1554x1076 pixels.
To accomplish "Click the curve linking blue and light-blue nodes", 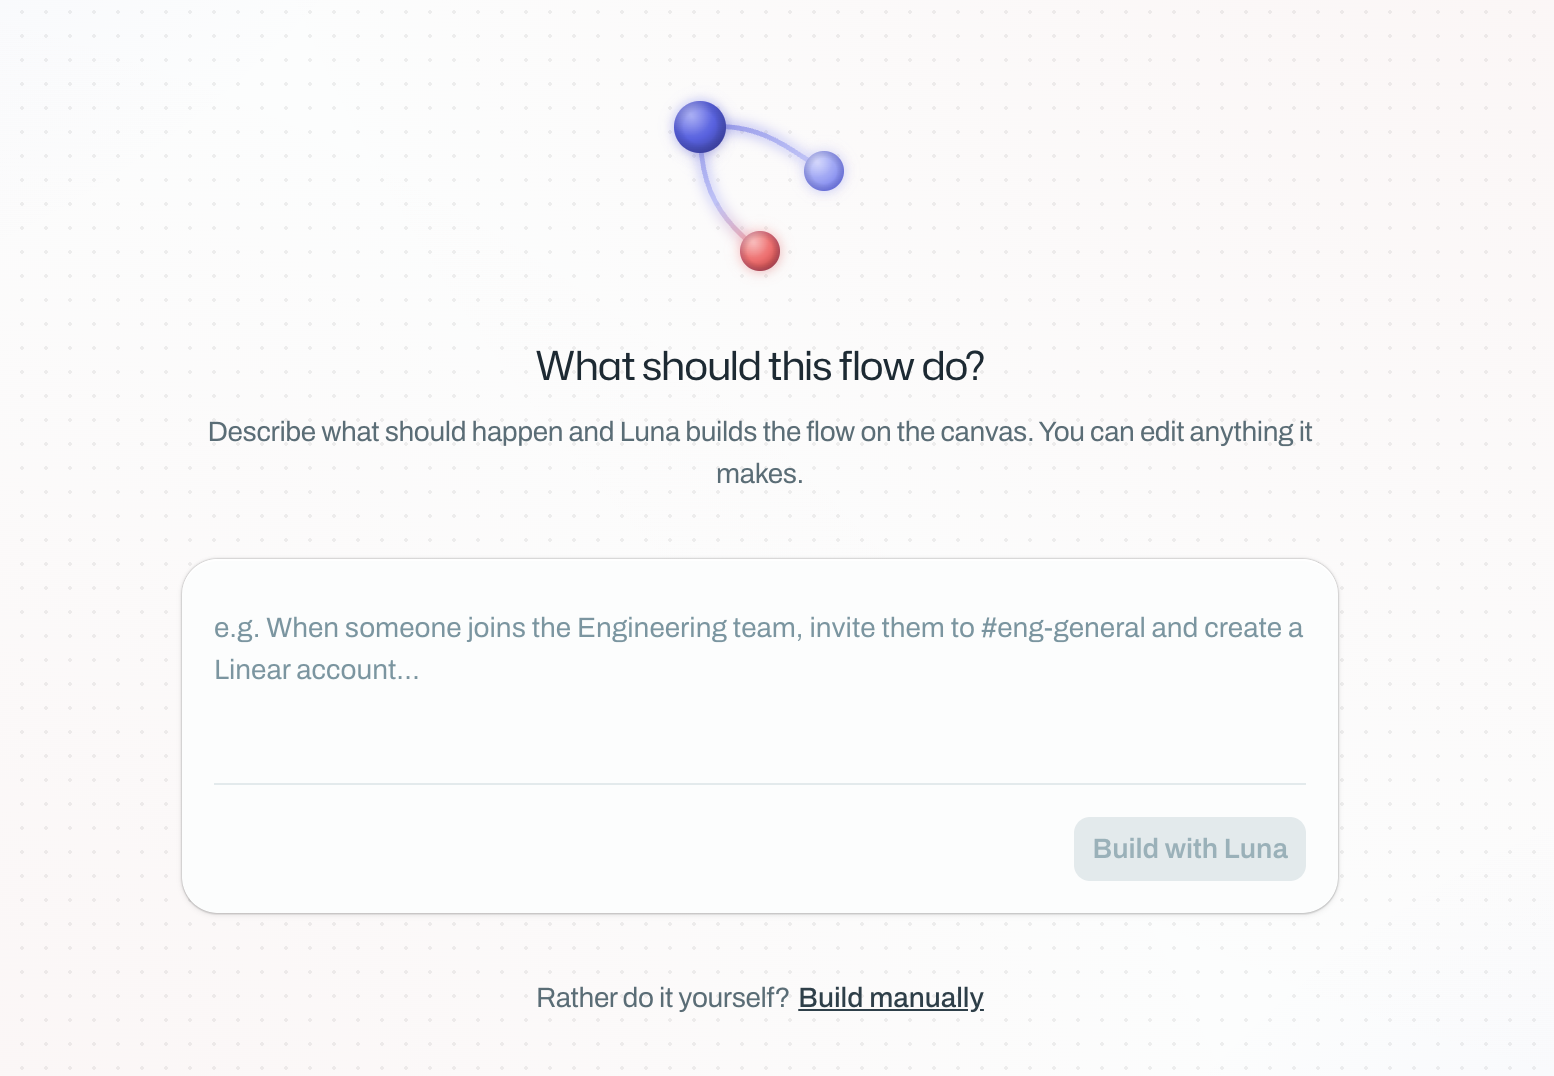I will point(766,137).
